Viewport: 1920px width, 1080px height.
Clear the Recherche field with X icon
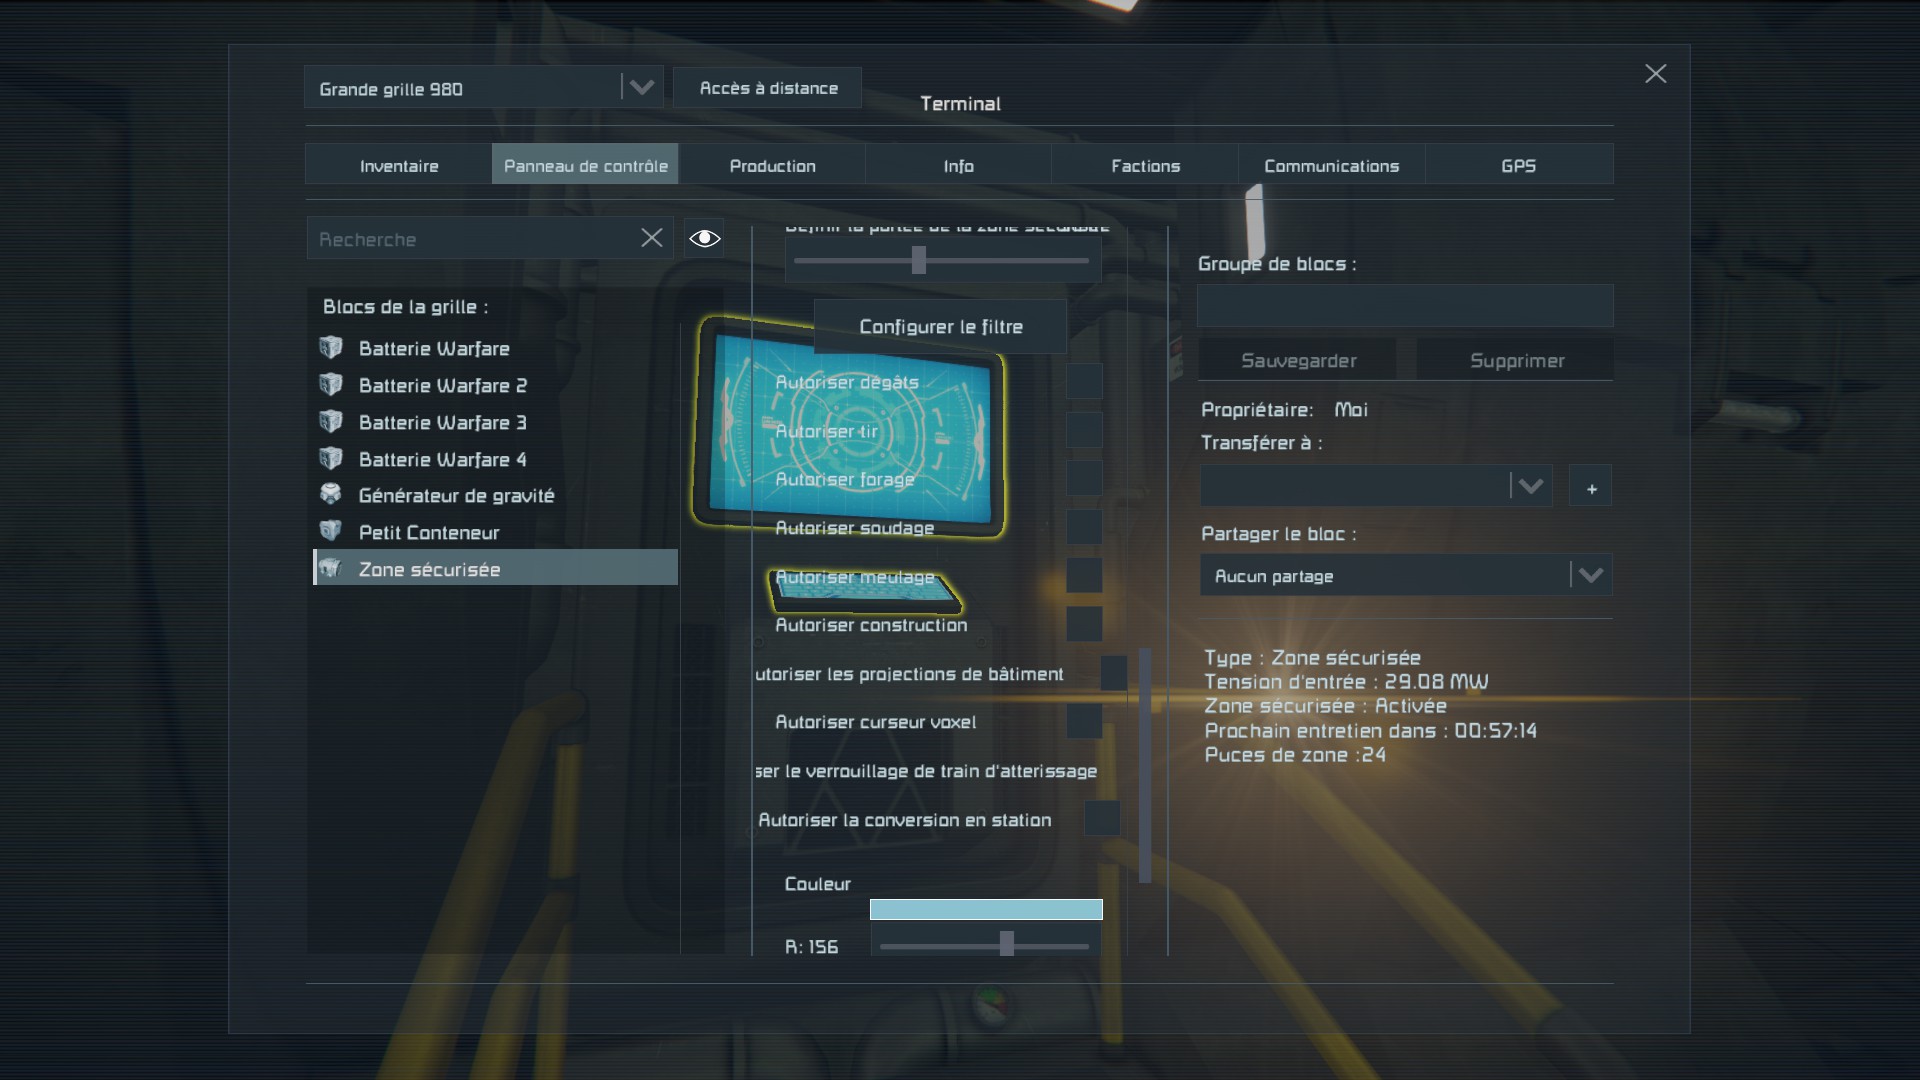point(651,238)
